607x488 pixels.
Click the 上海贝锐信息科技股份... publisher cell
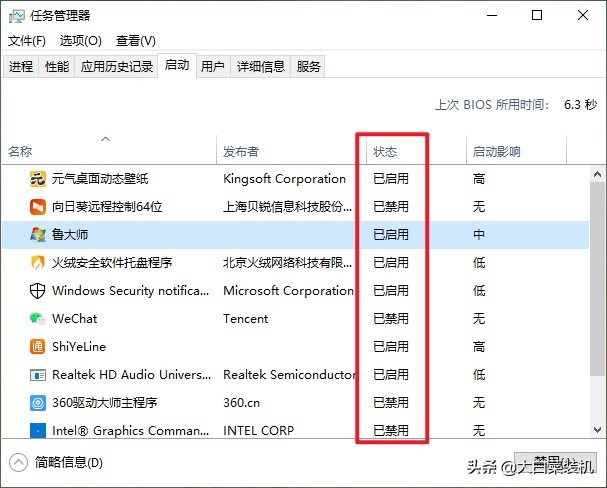(288, 207)
